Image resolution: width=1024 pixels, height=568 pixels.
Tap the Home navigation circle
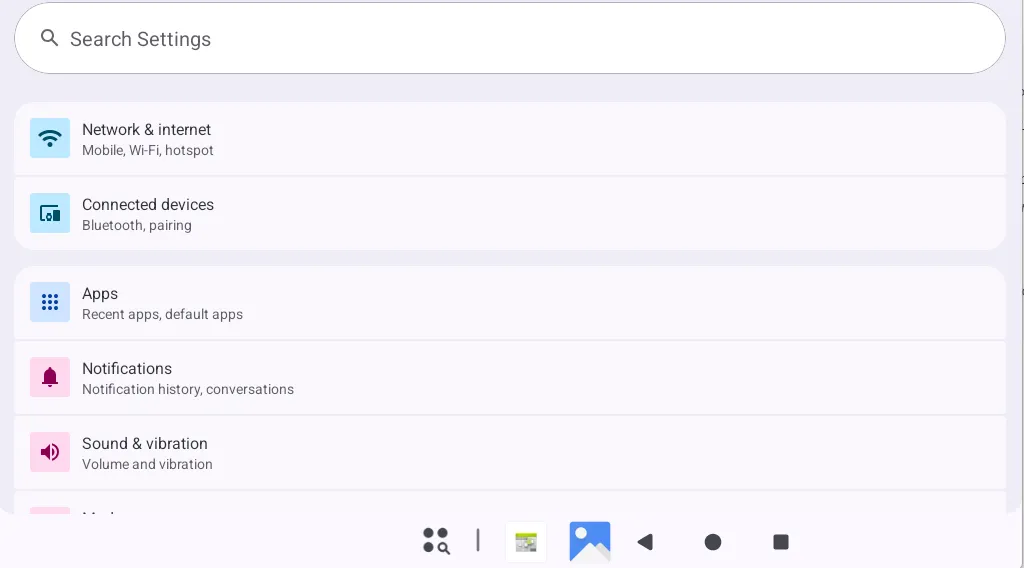(713, 542)
